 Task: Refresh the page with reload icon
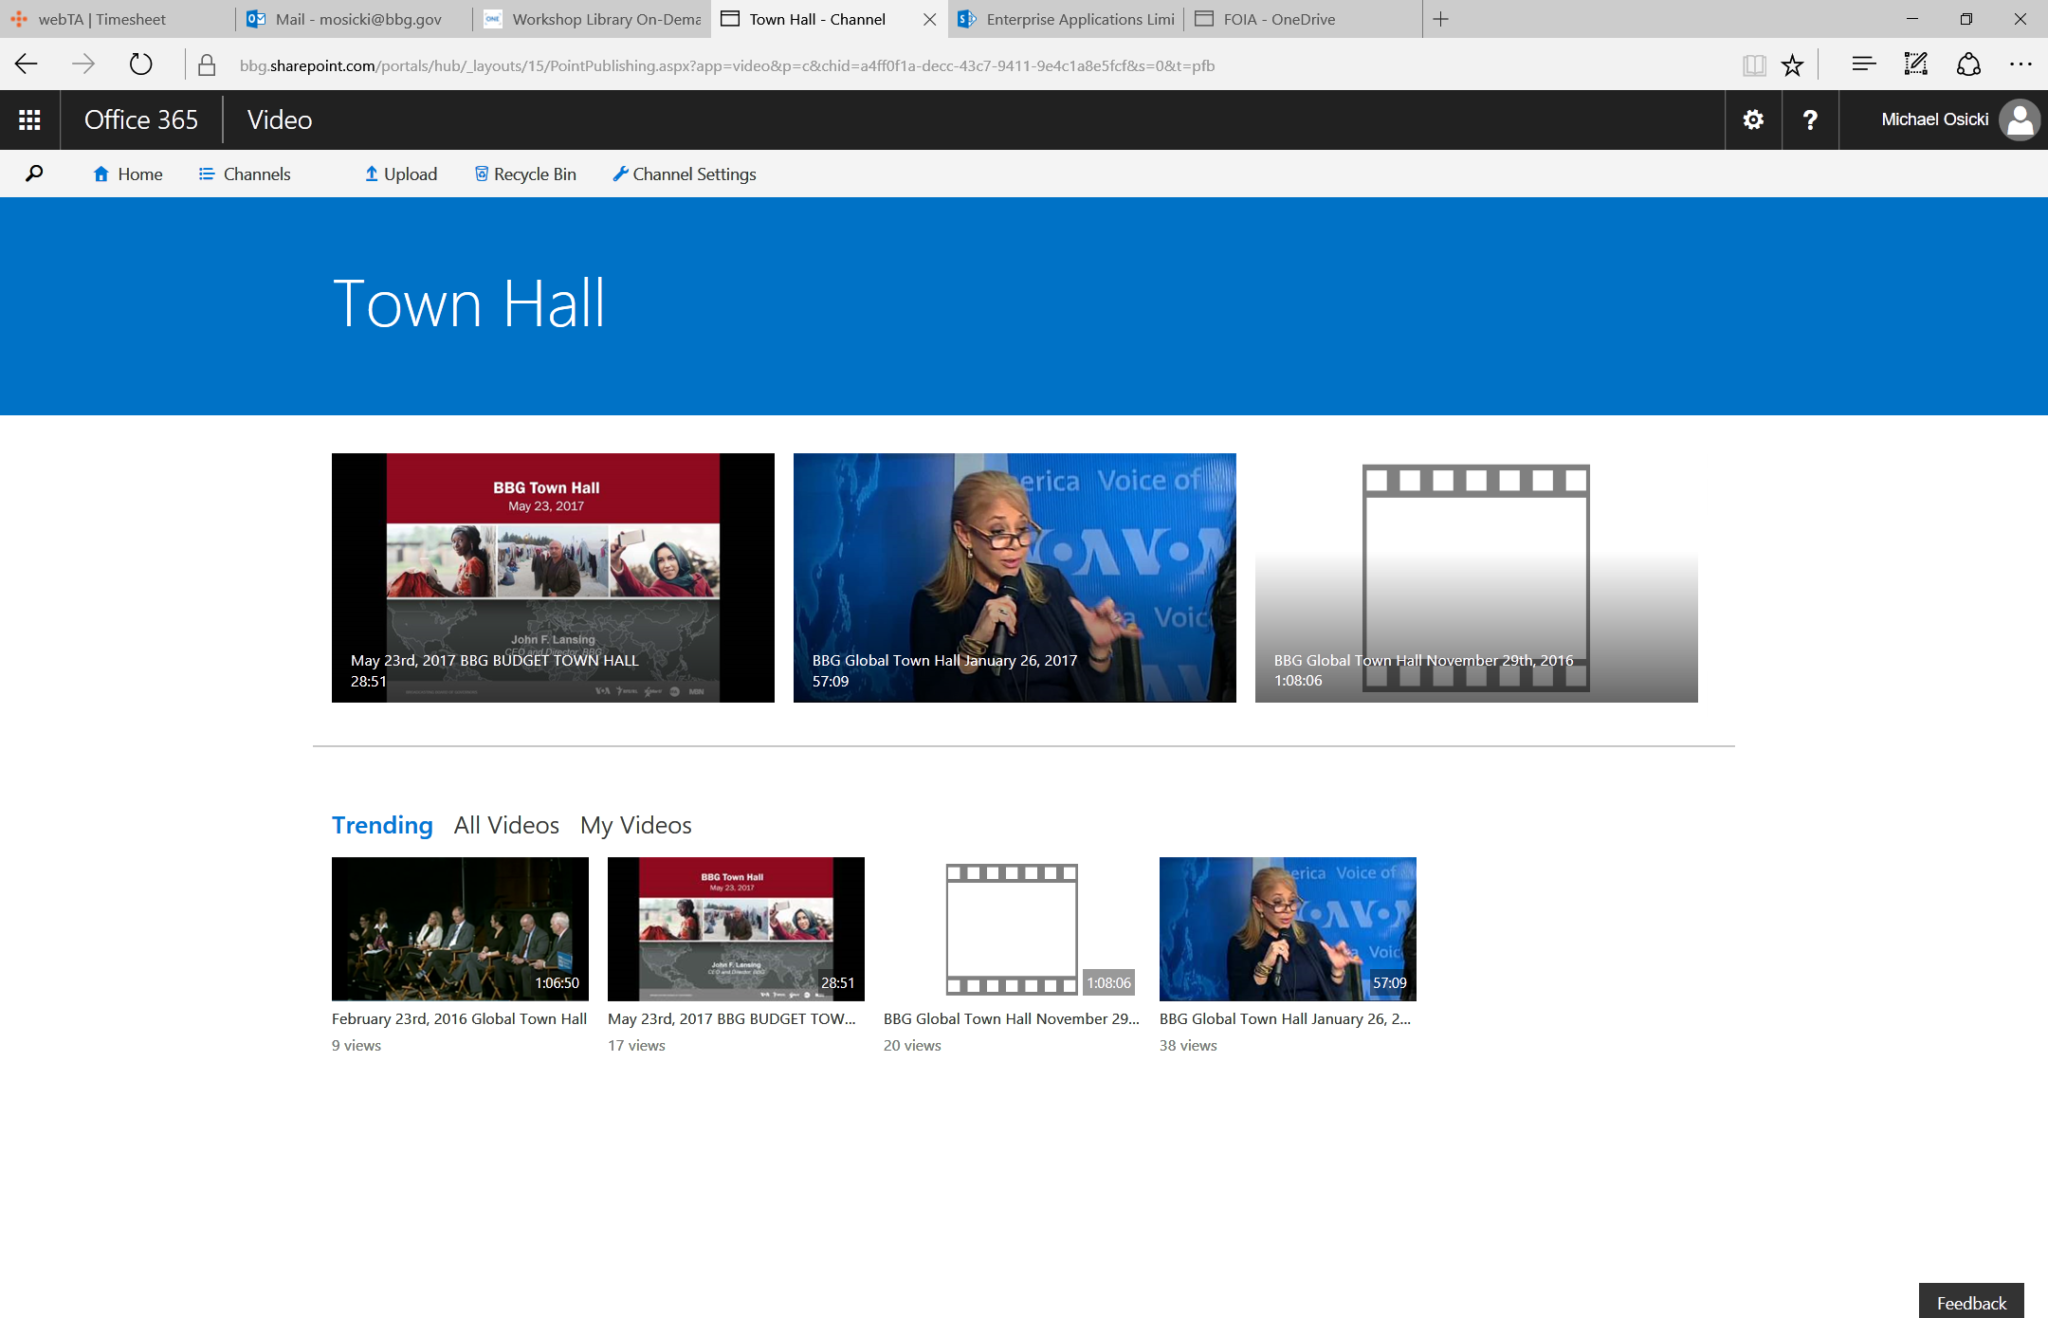[141, 65]
